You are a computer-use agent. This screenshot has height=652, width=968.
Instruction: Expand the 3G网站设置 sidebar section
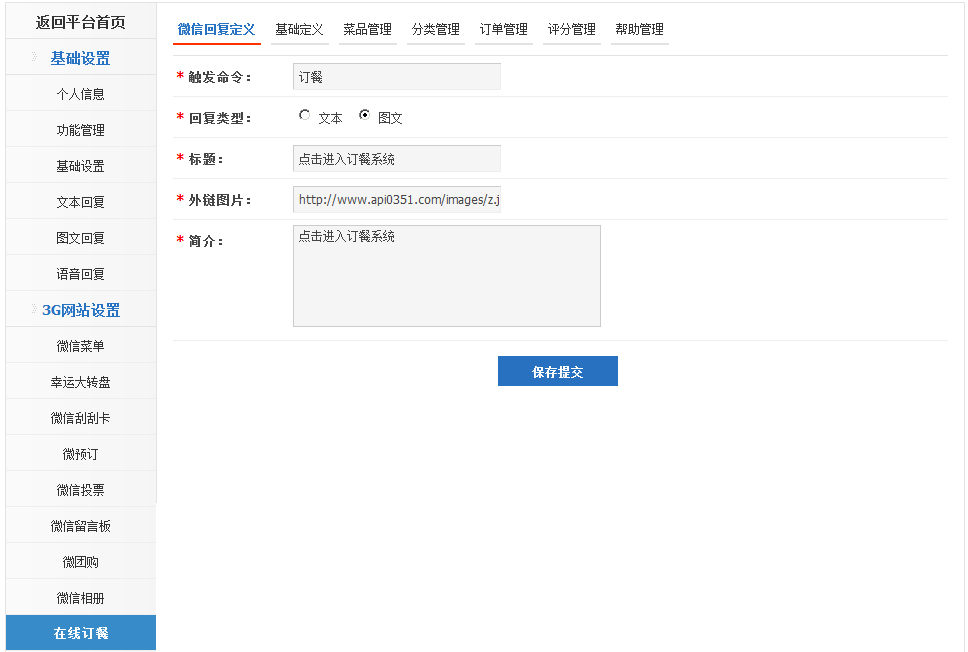78,309
